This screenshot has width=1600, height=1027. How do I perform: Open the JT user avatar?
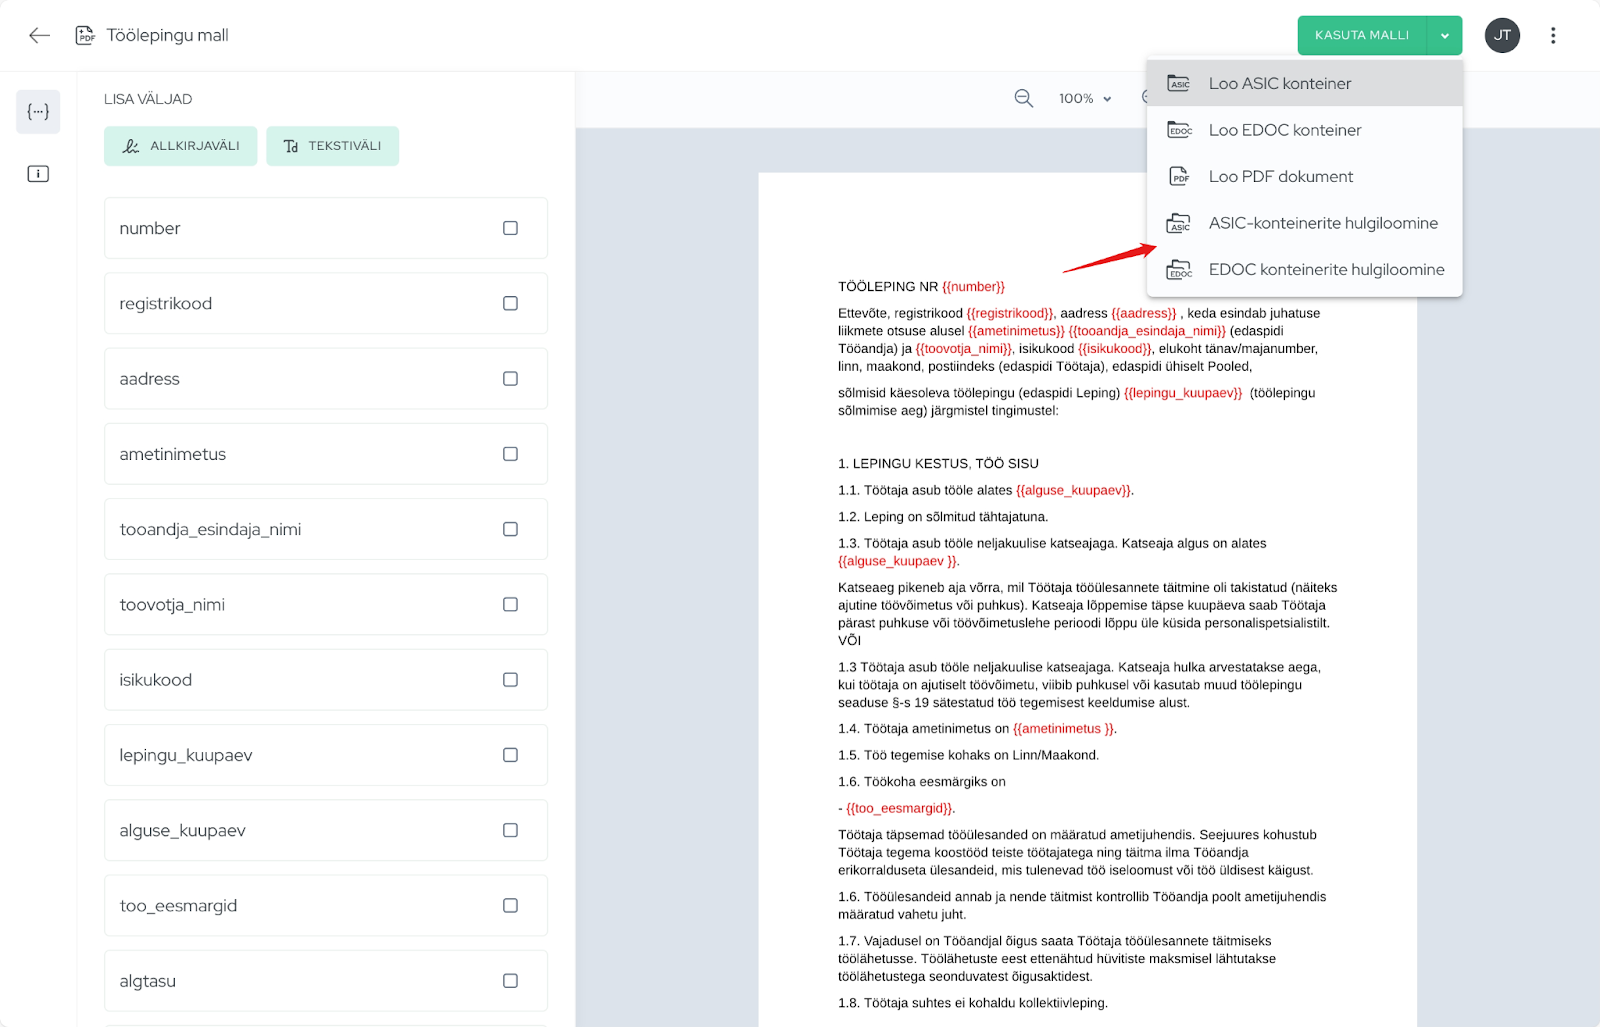pos(1501,36)
